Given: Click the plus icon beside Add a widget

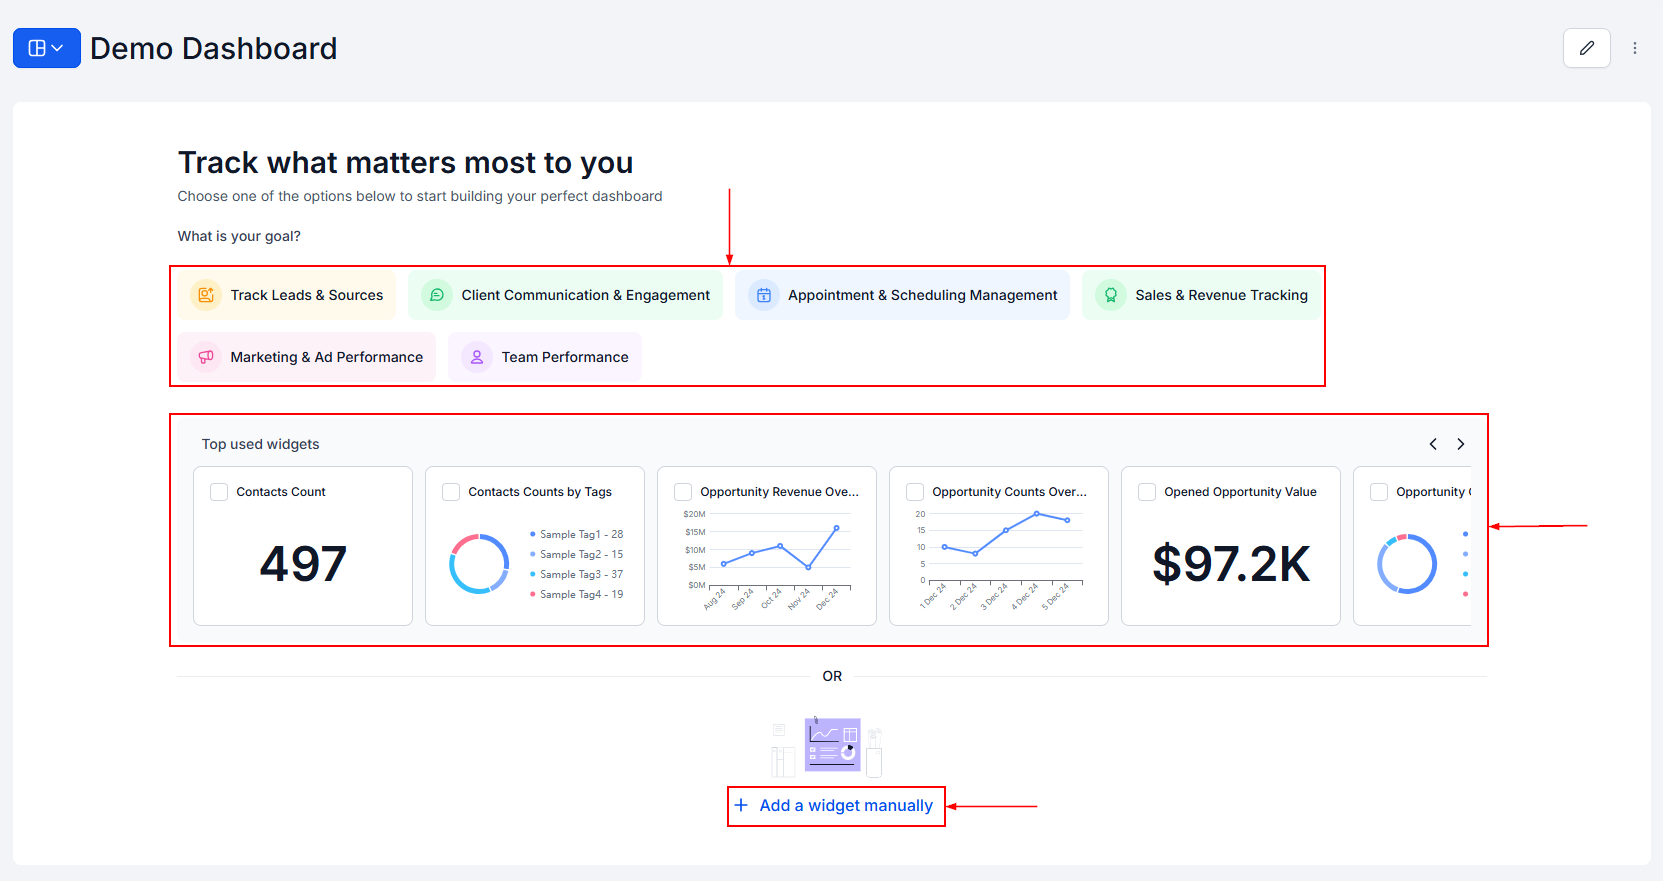Looking at the screenshot, I should [x=741, y=805].
